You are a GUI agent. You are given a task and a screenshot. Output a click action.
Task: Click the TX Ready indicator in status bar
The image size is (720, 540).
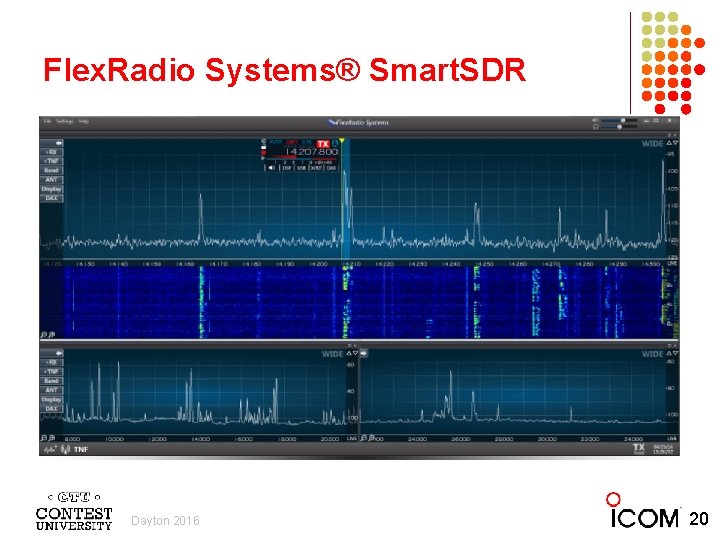point(639,448)
